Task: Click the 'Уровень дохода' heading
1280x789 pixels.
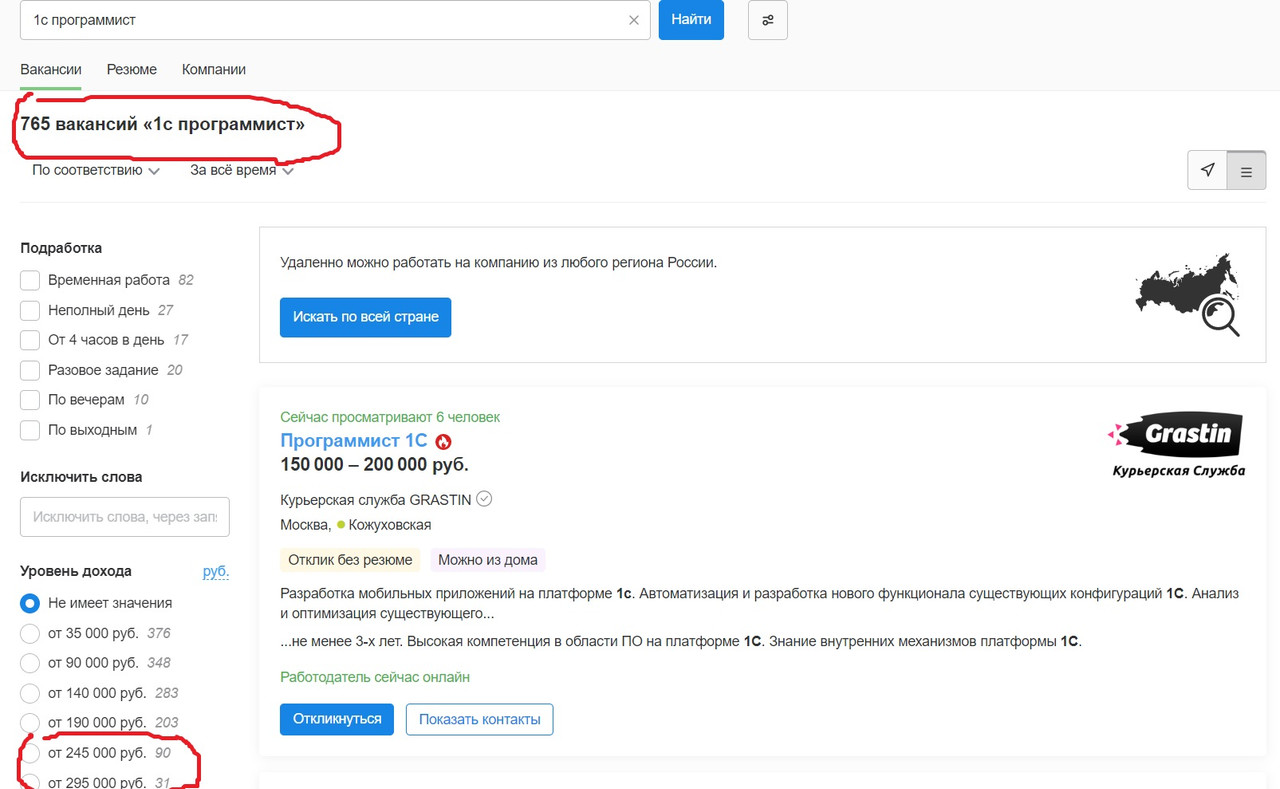Action: click(76, 571)
